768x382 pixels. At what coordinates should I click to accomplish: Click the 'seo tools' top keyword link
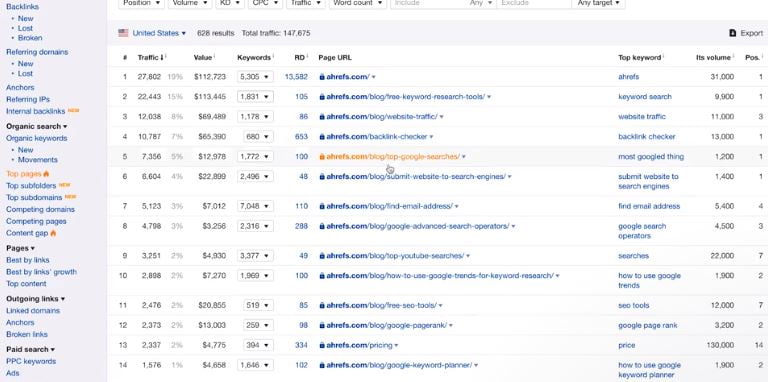634,306
